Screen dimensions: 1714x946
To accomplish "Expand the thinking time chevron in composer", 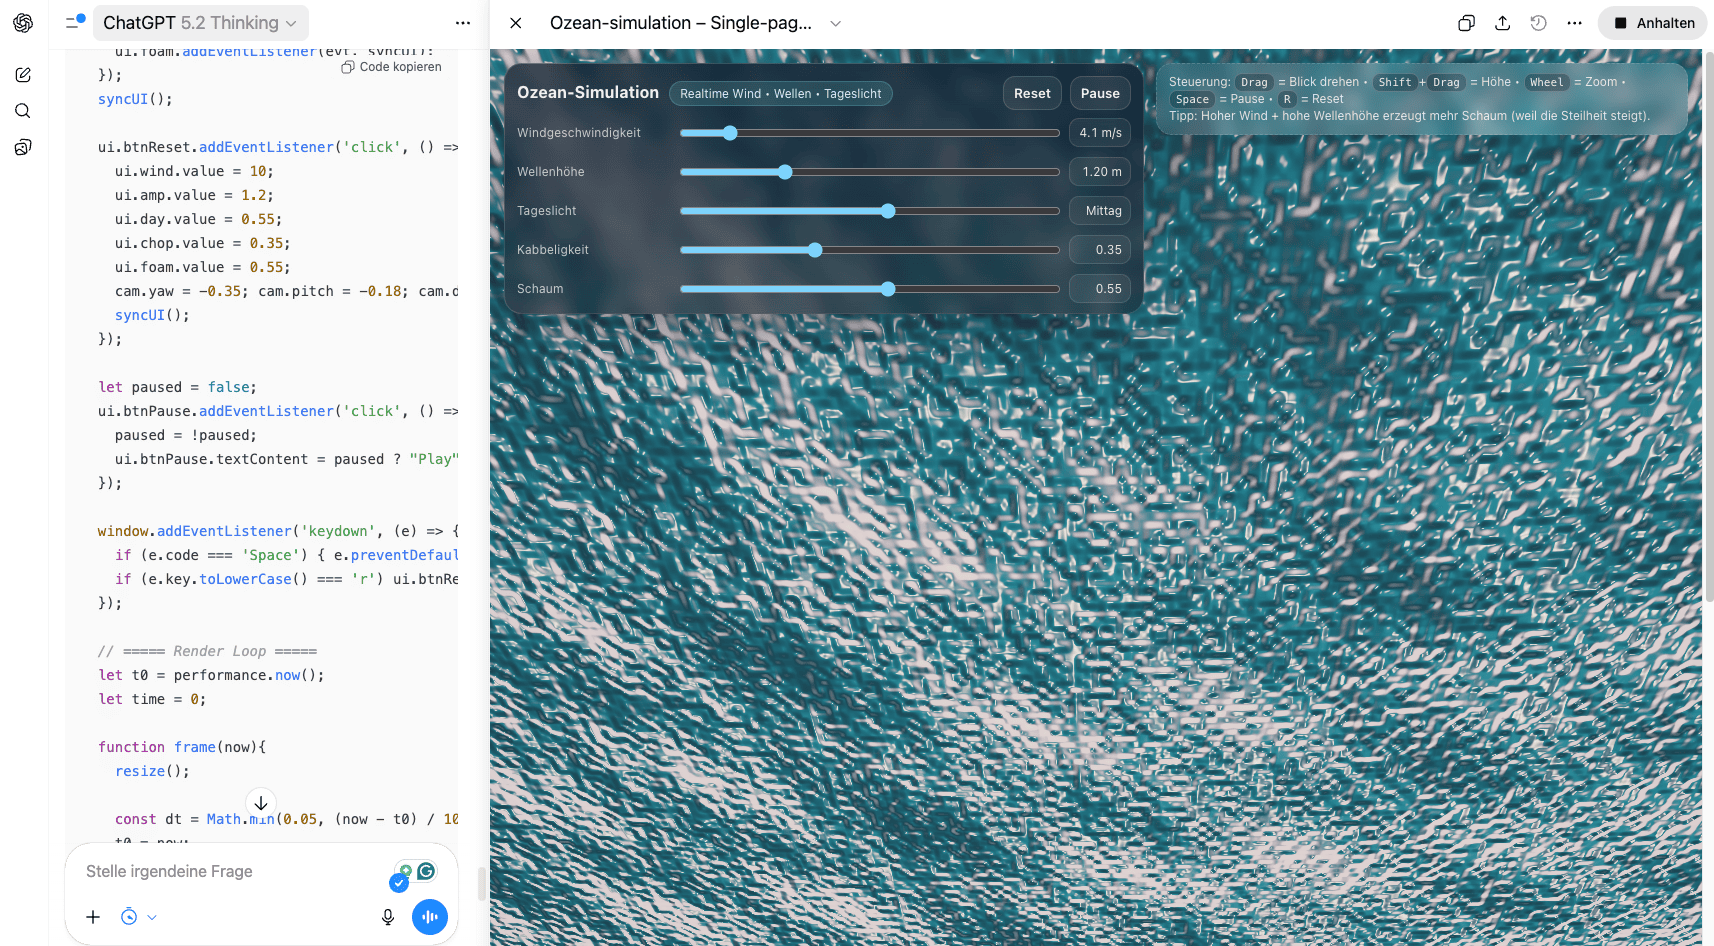I will [152, 917].
